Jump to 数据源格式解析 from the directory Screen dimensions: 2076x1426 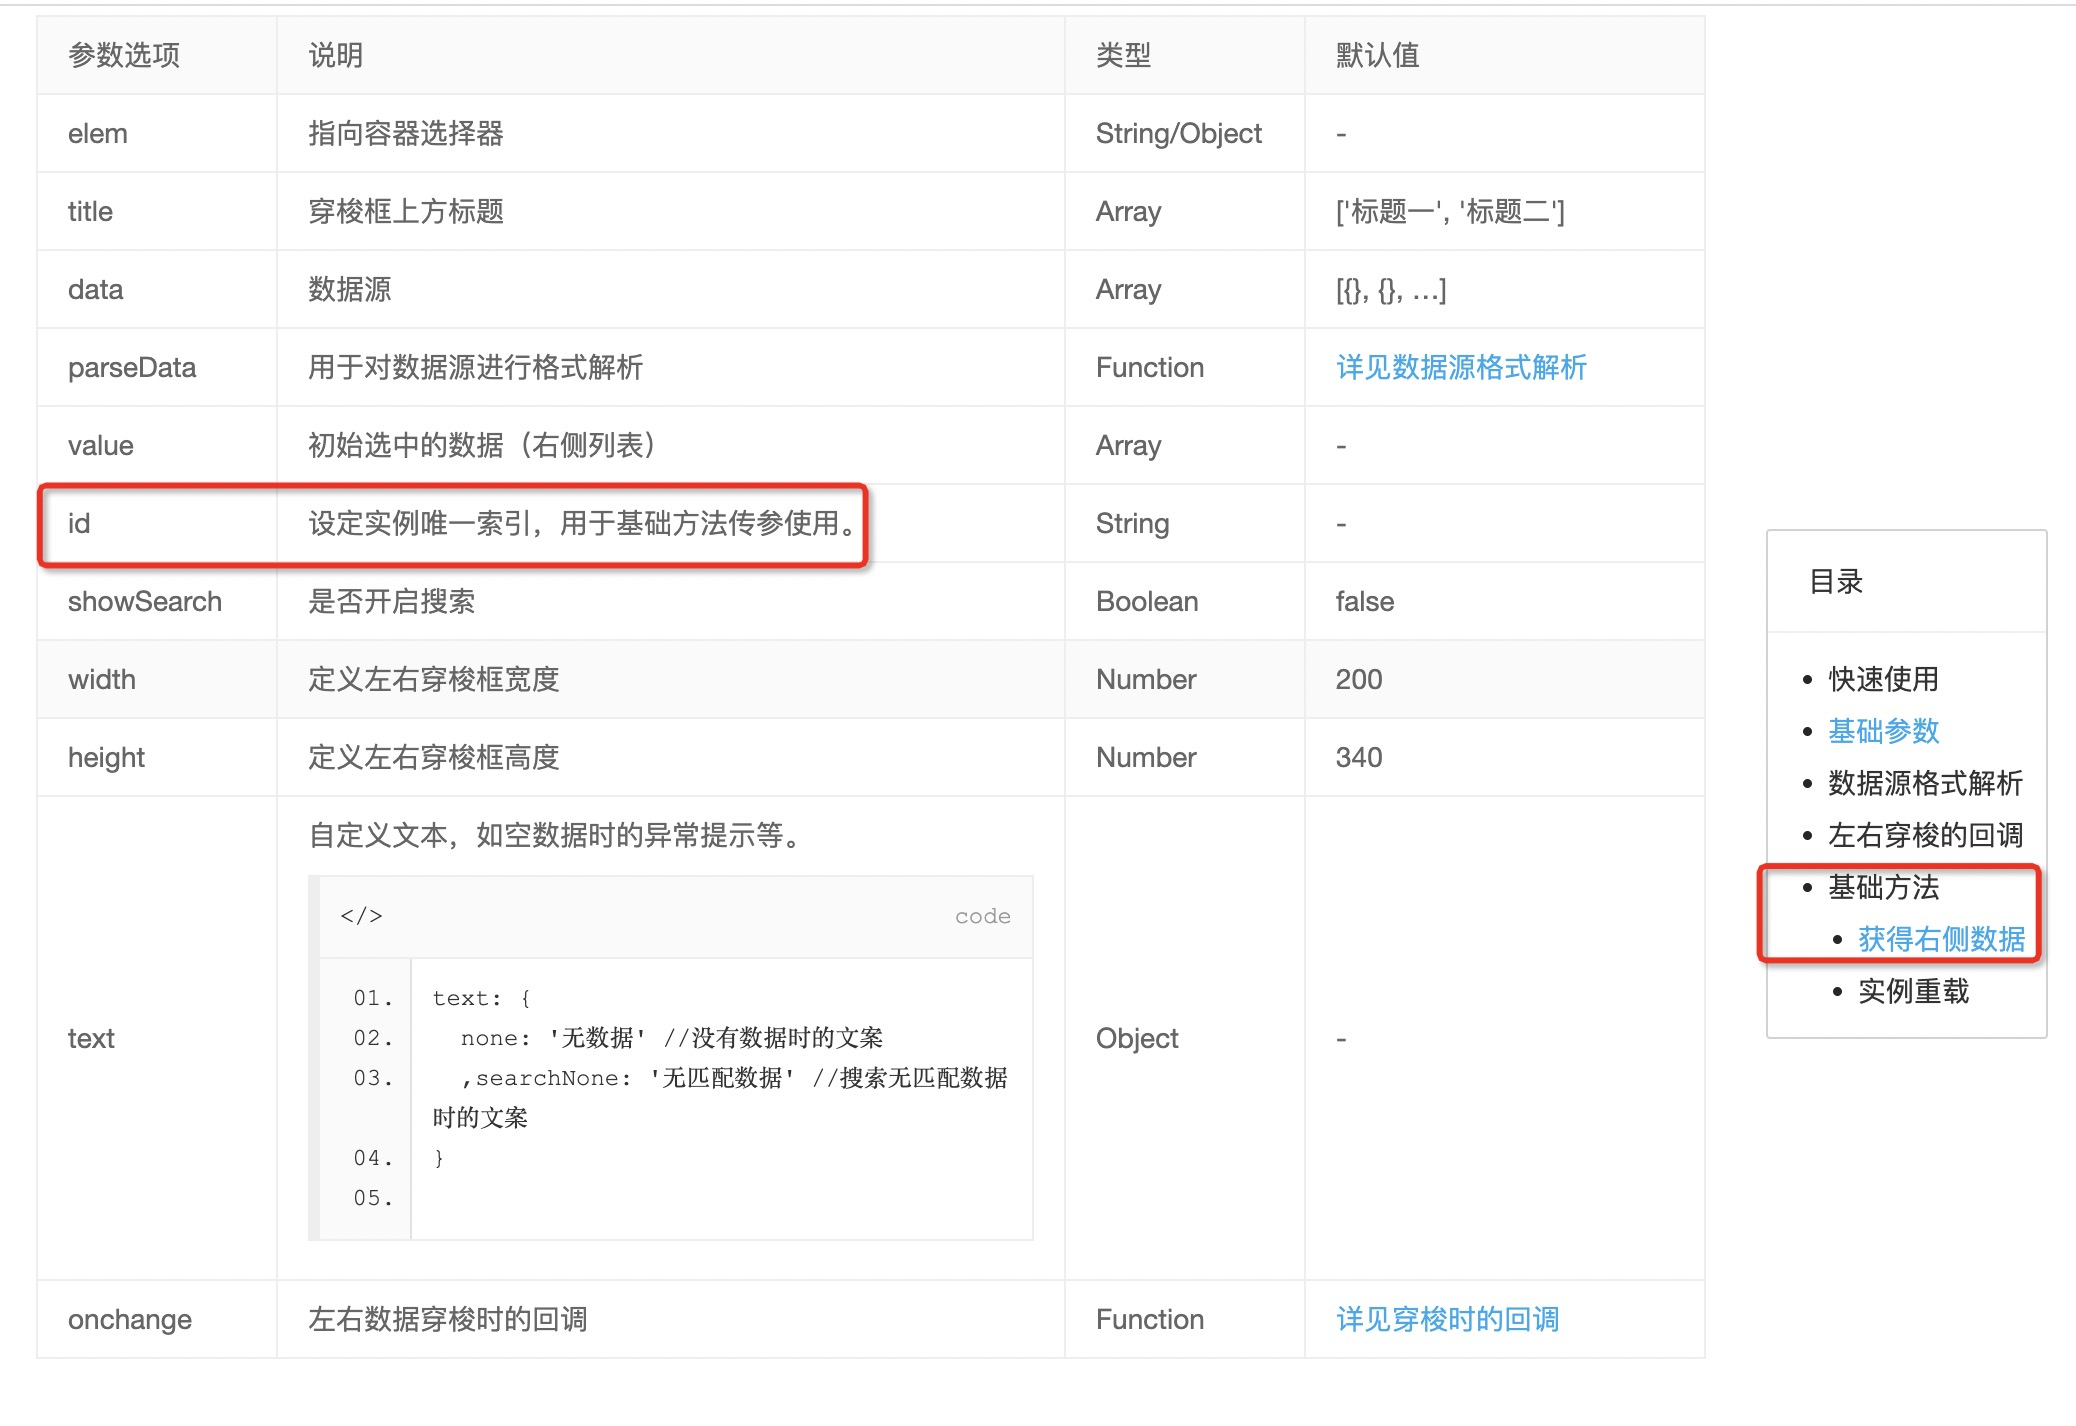[1925, 783]
